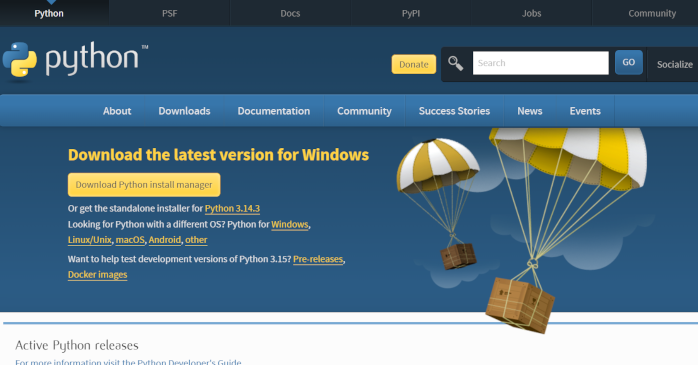Open the About menu
Viewport: 698px width, 365px height.
click(117, 111)
